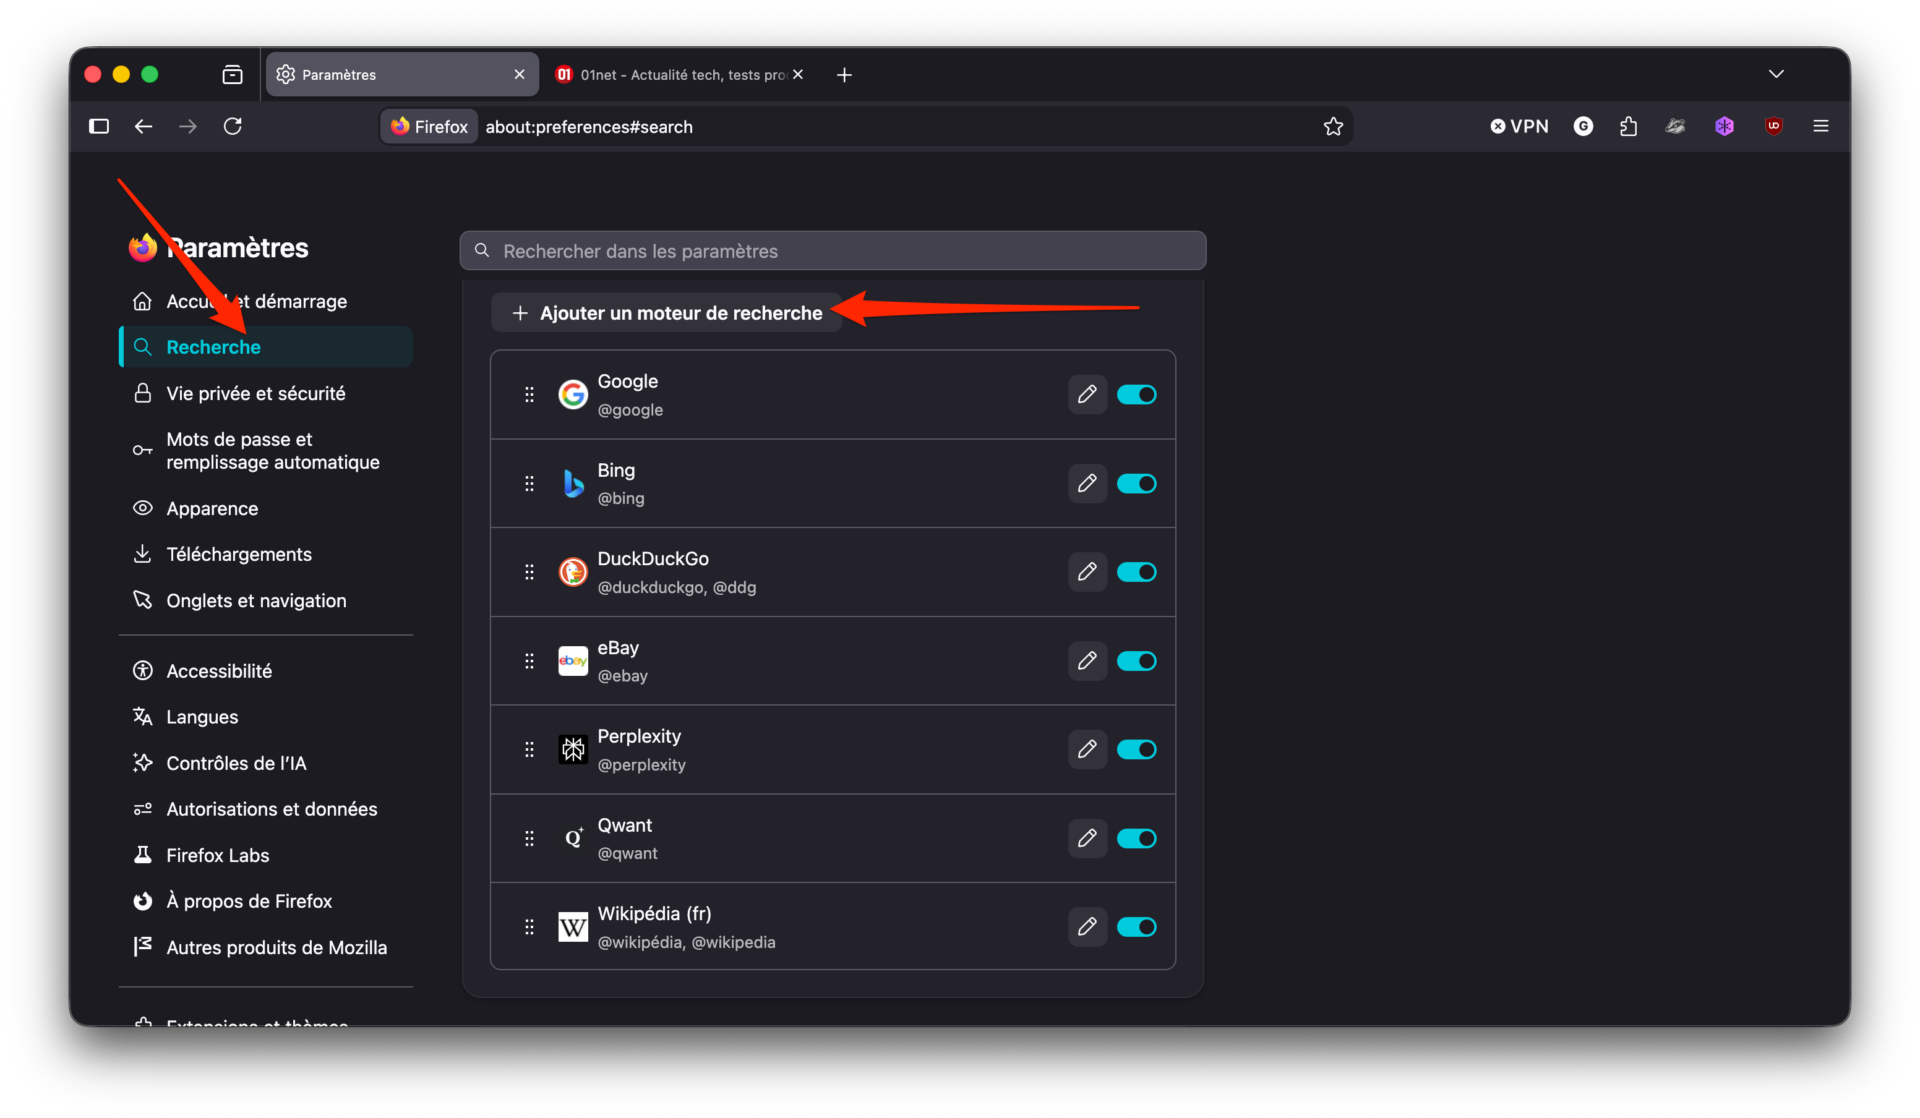Click the Google row drag handle
The image size is (1920, 1118).
pos(529,394)
